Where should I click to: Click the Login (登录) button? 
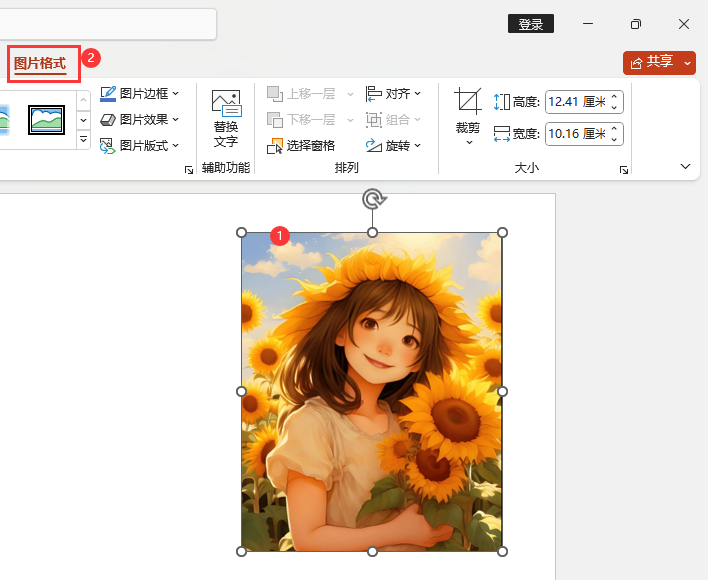pos(530,24)
